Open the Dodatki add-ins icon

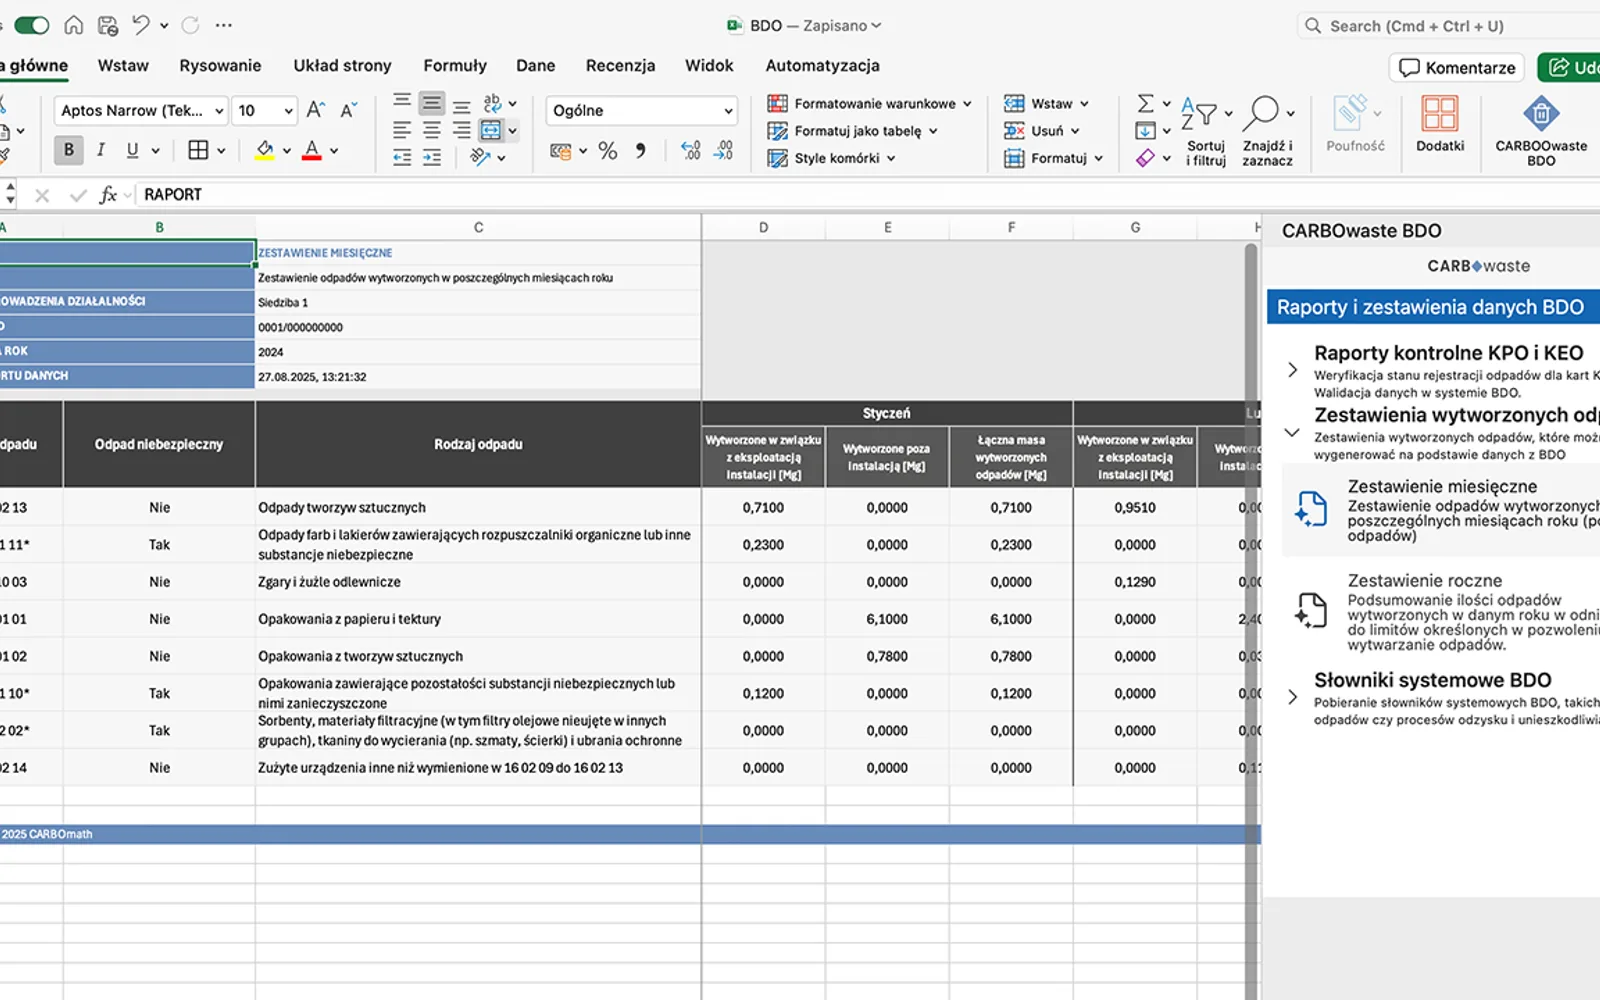pos(1440,125)
